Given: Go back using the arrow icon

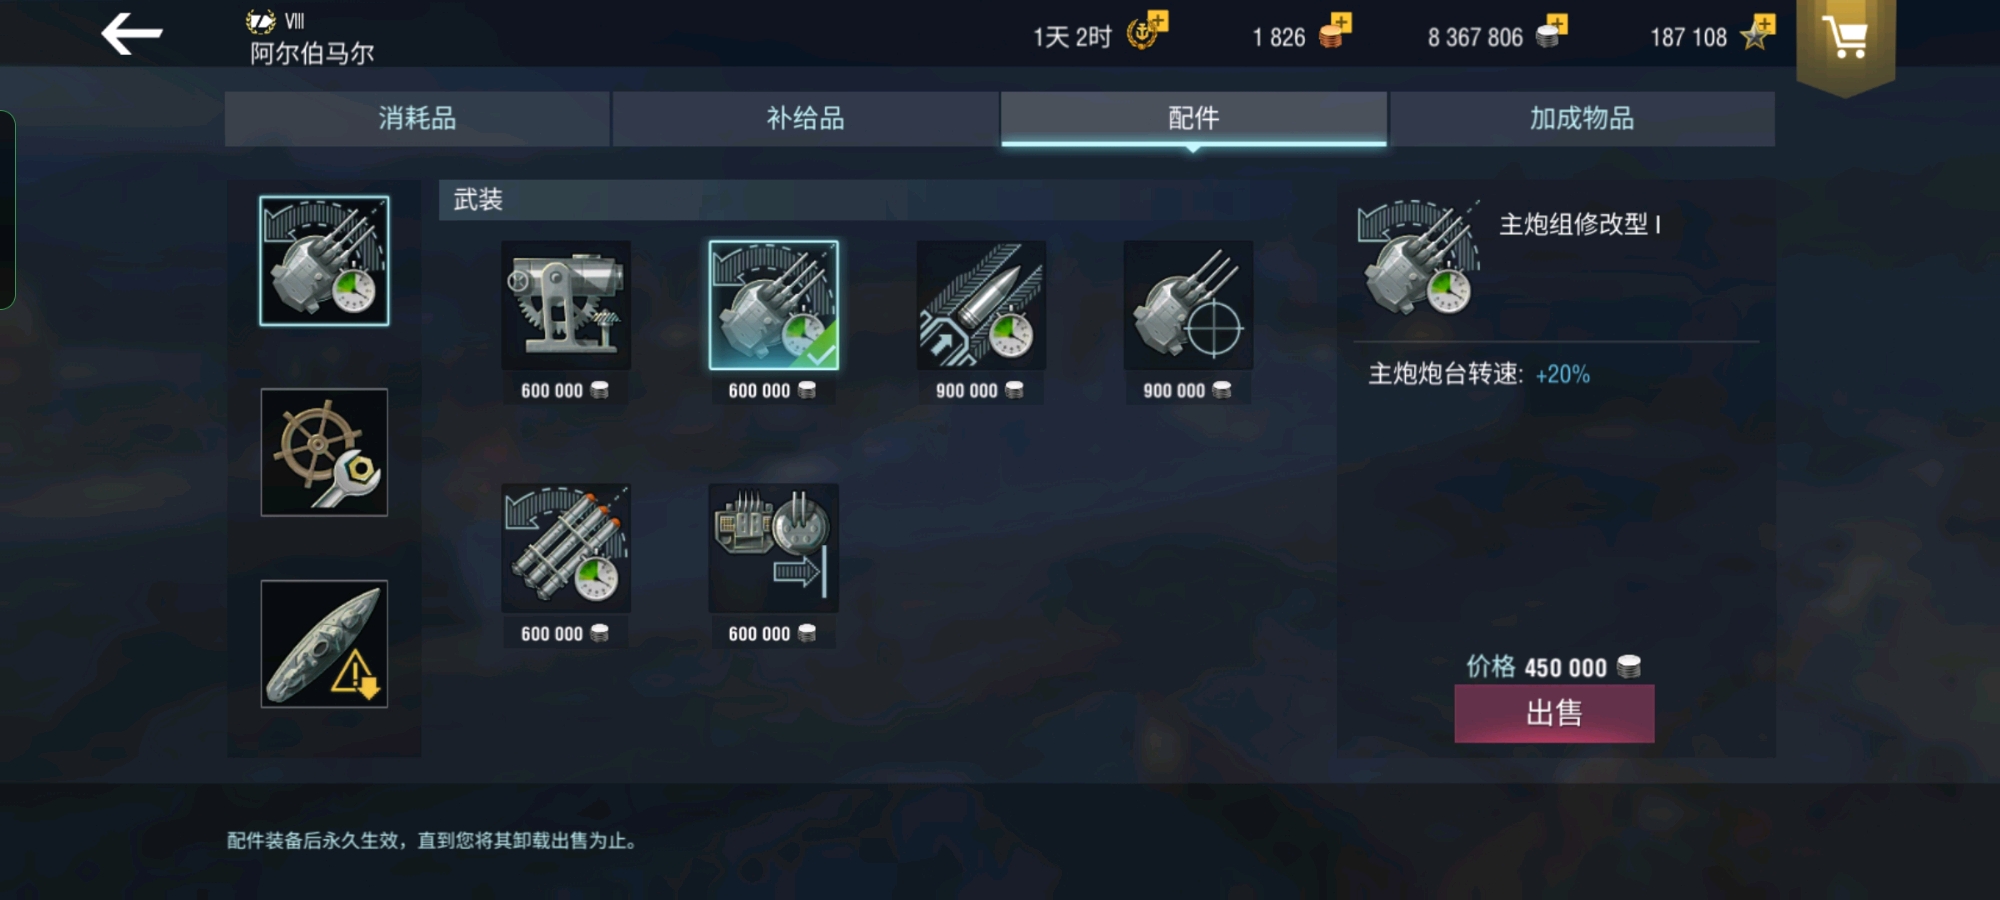Looking at the screenshot, I should (131, 34).
